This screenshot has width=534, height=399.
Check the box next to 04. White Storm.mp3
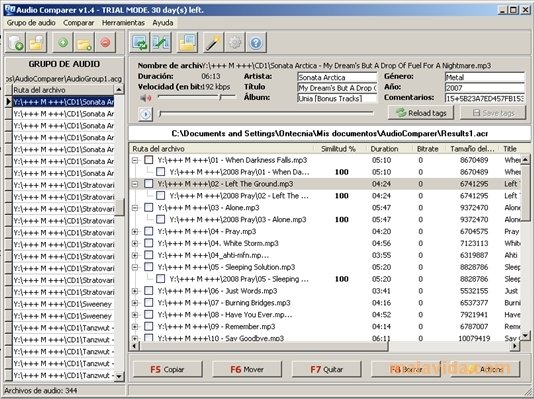pos(148,243)
